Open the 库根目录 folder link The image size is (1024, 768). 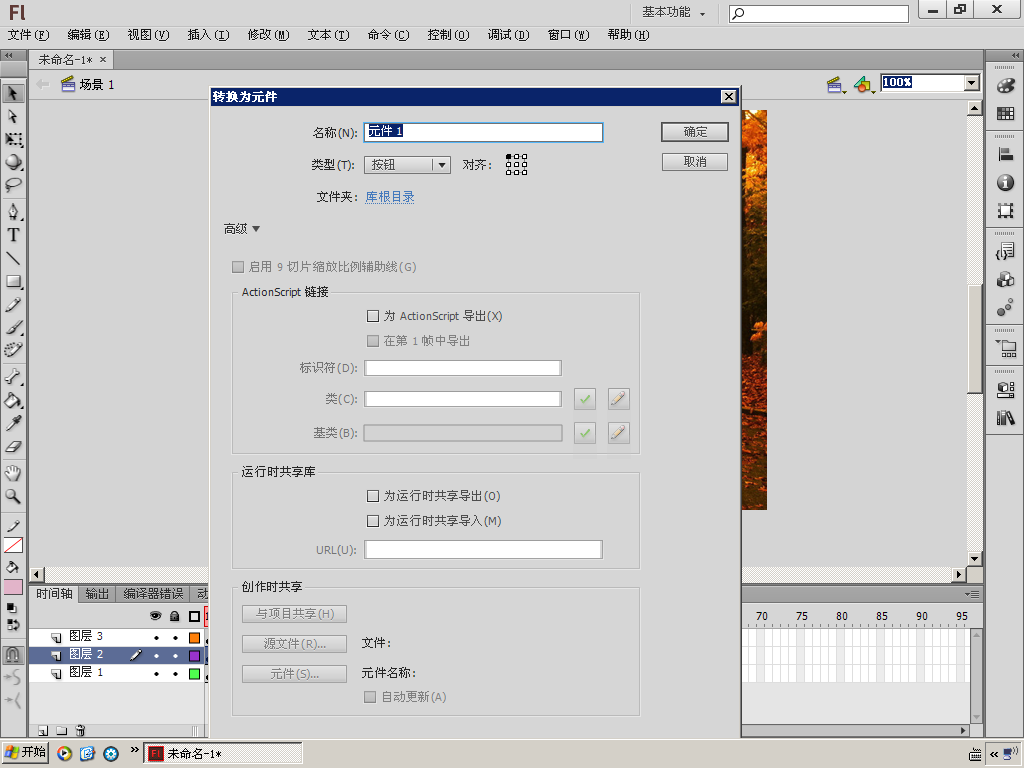click(390, 197)
